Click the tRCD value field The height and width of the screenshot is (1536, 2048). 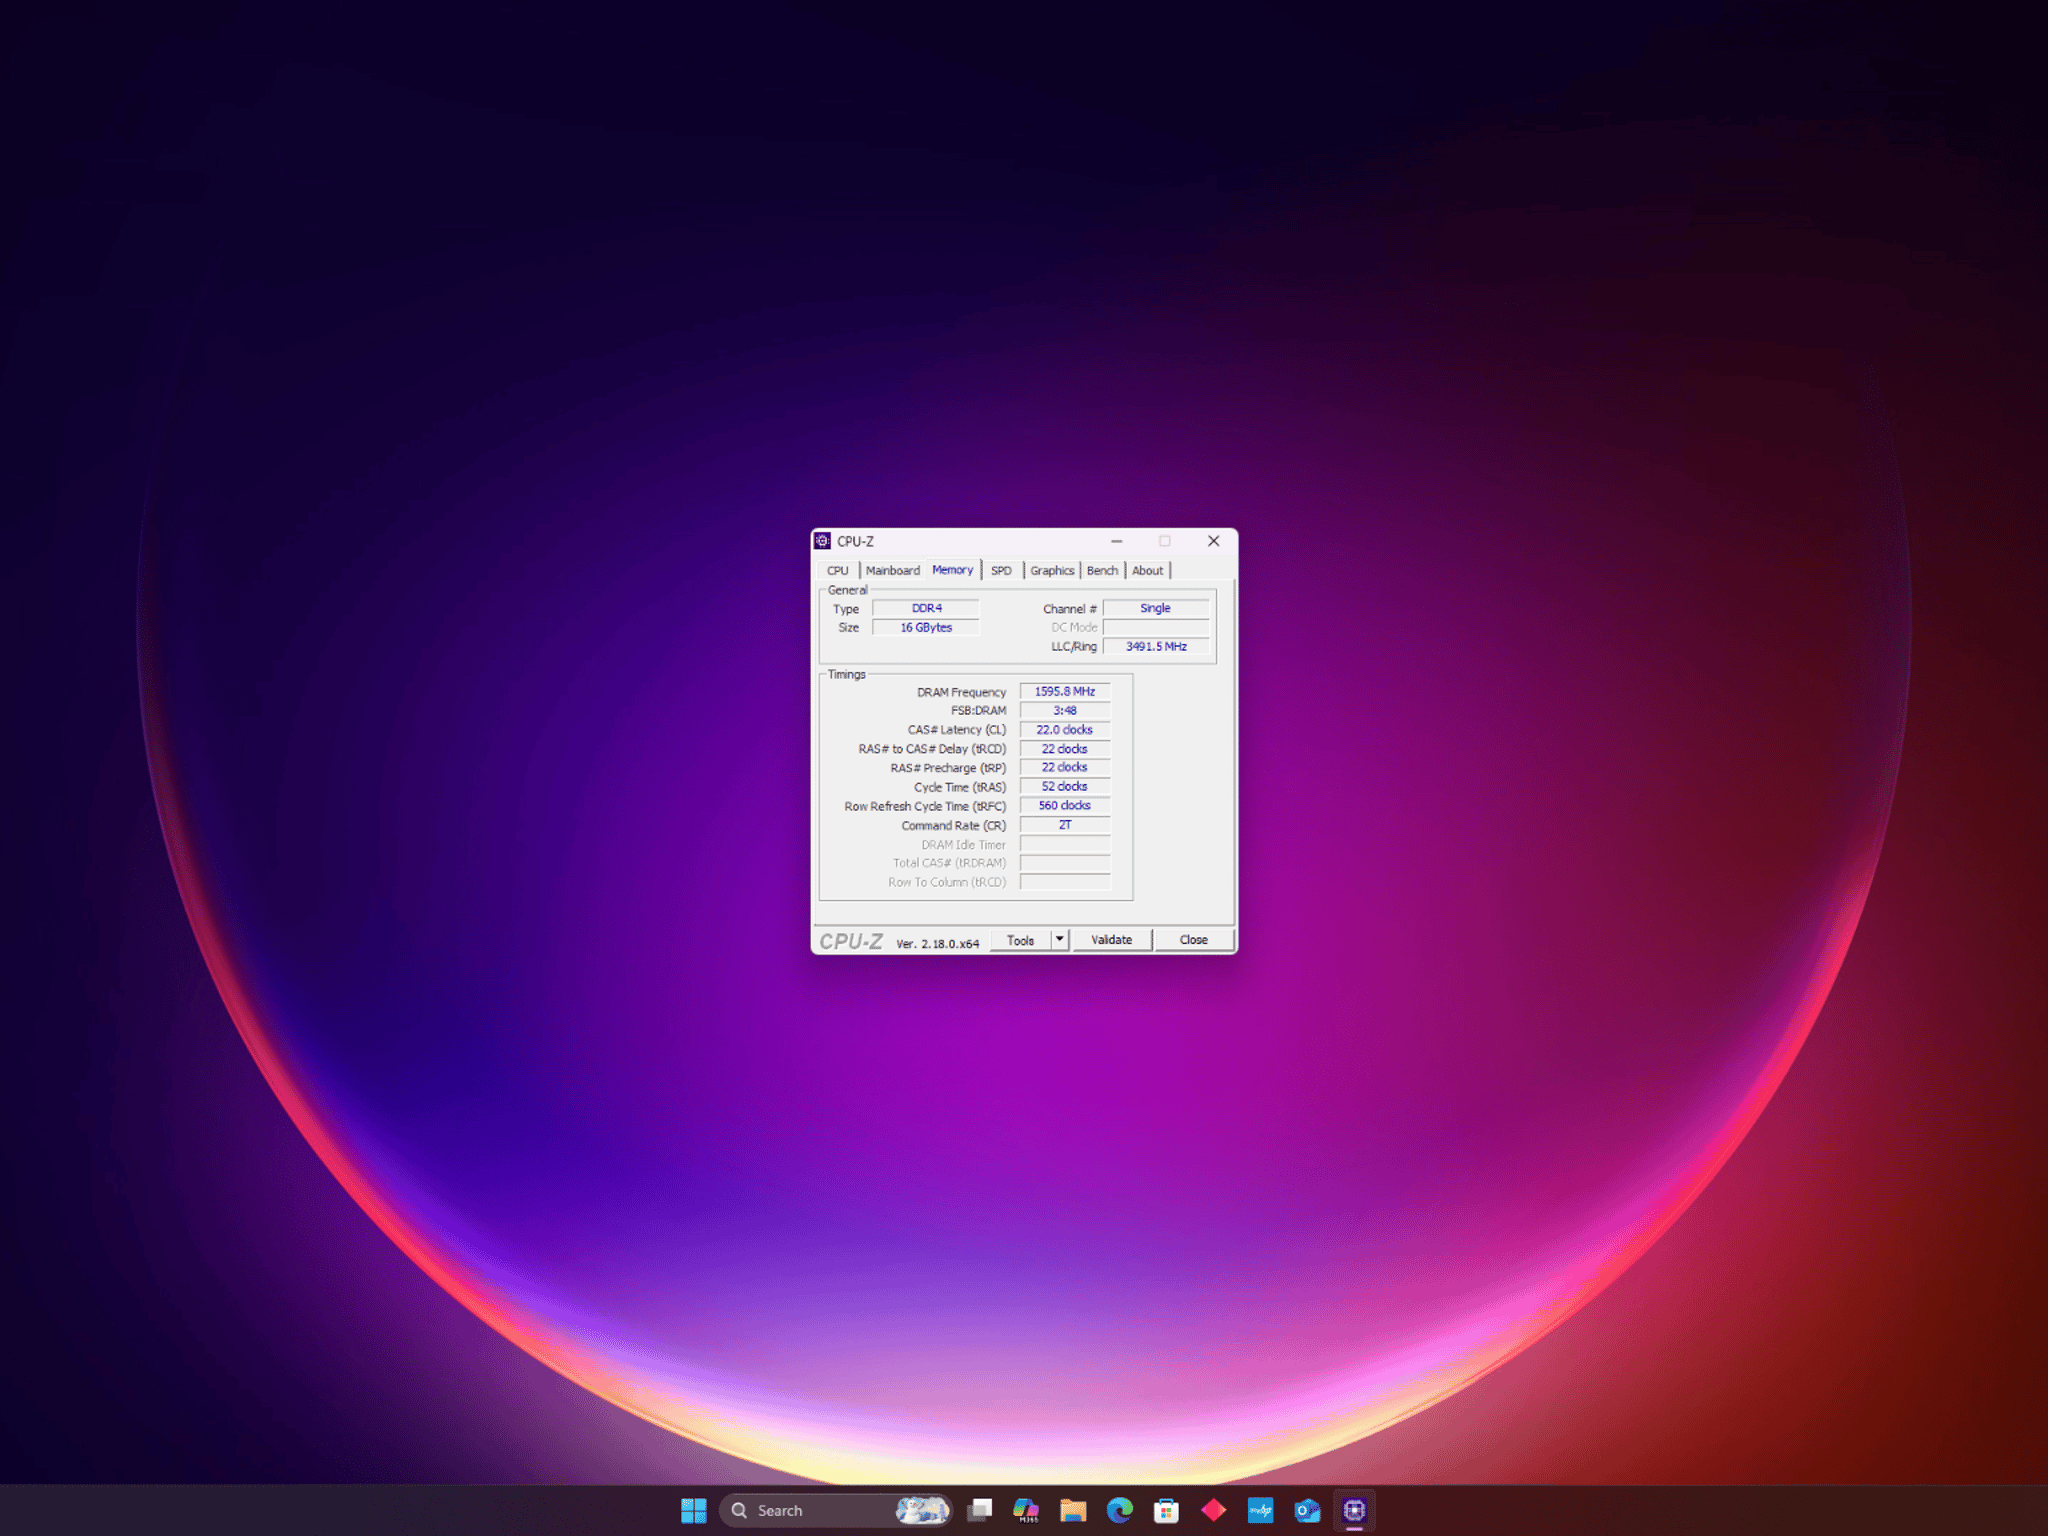coord(1065,748)
